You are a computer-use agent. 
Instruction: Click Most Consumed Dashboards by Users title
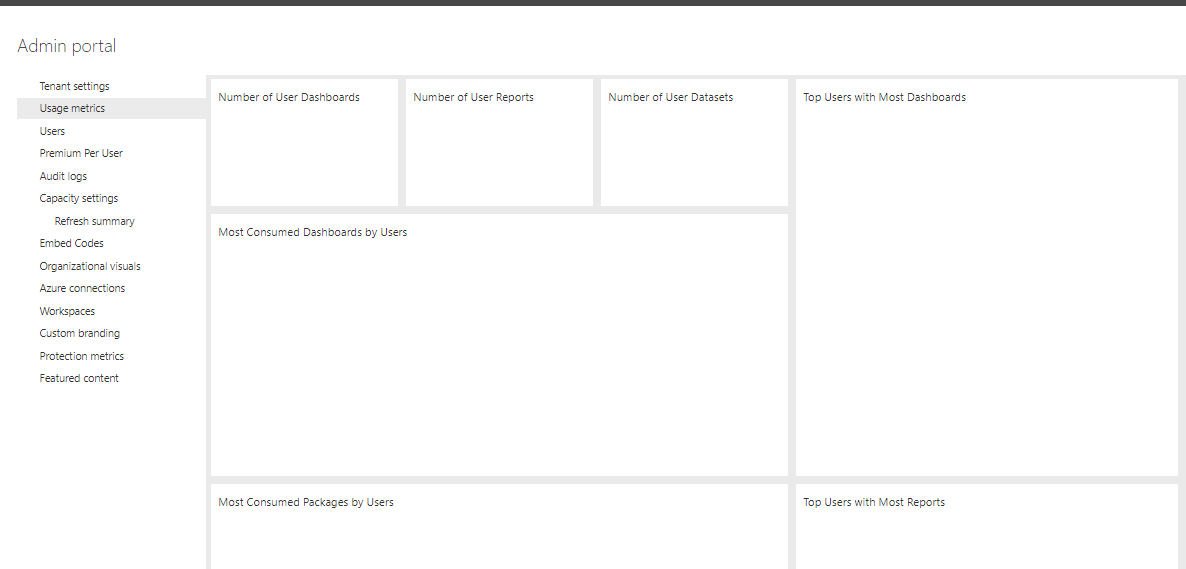pyautogui.click(x=312, y=232)
